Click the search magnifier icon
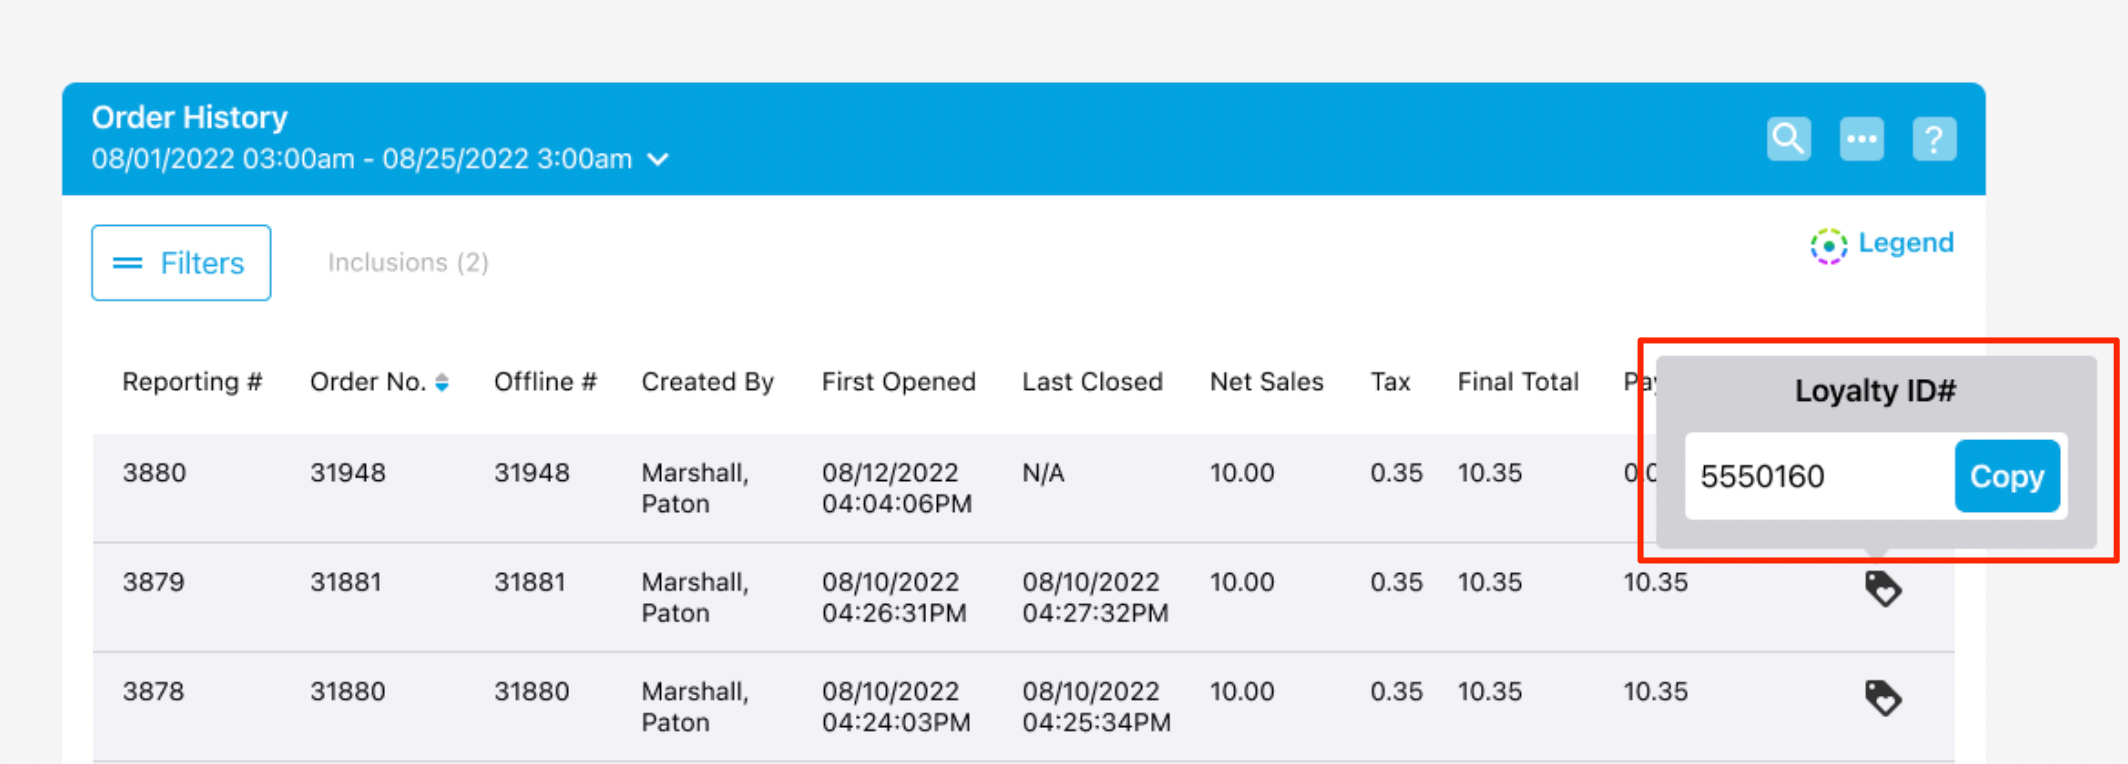 (1788, 139)
